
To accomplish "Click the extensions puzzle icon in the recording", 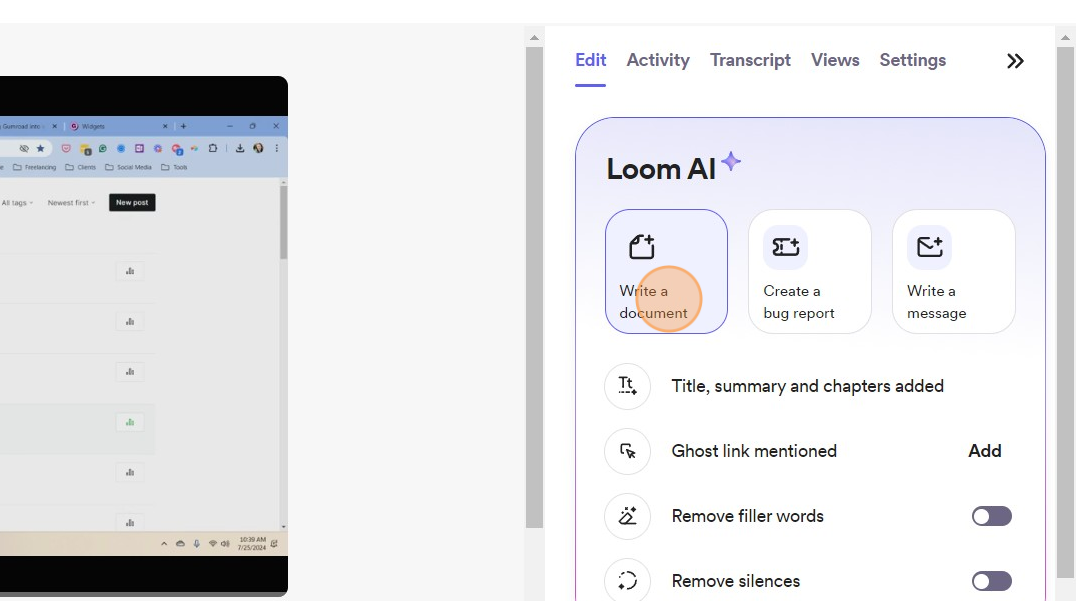I will pos(214,147).
